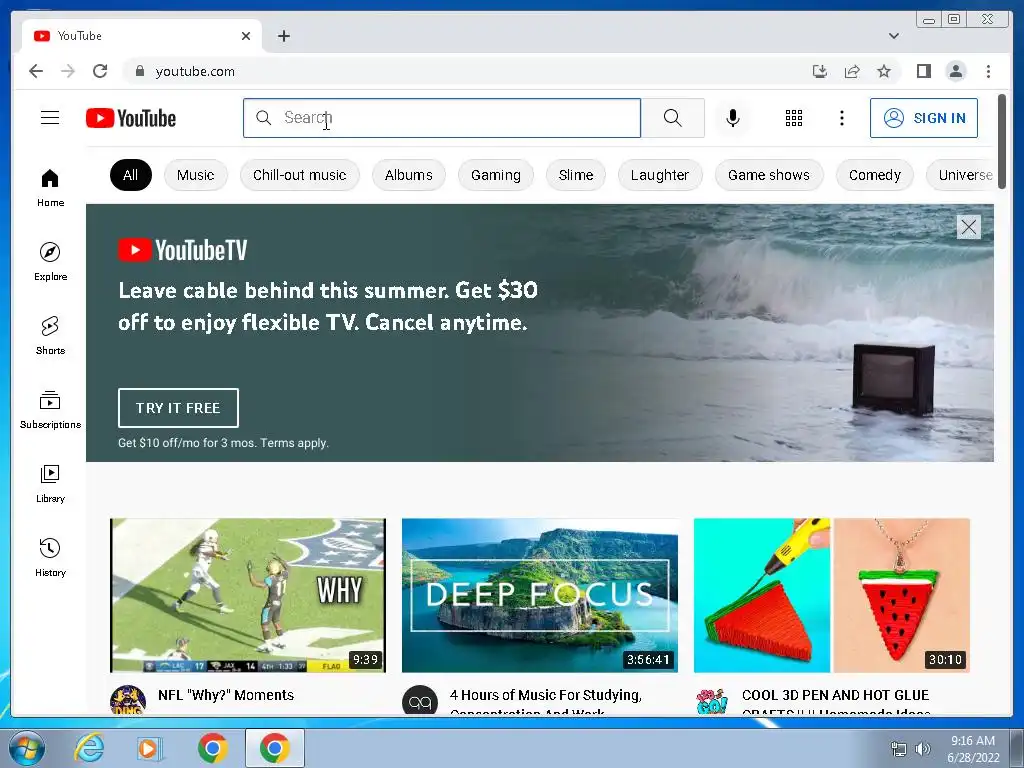Expand the Chrome tab search chevron
This screenshot has height=768, width=1024.
coord(893,36)
